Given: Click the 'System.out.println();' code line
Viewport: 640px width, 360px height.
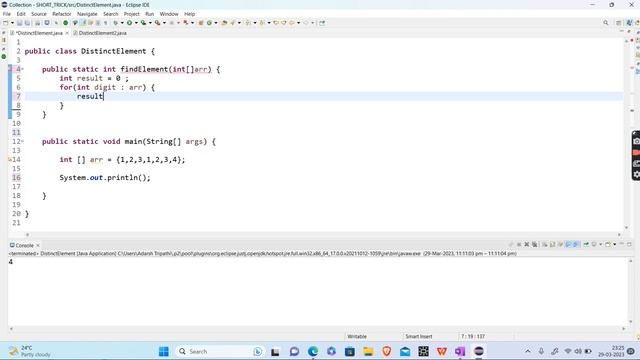Looking at the screenshot, I should pyautogui.click(x=105, y=178).
